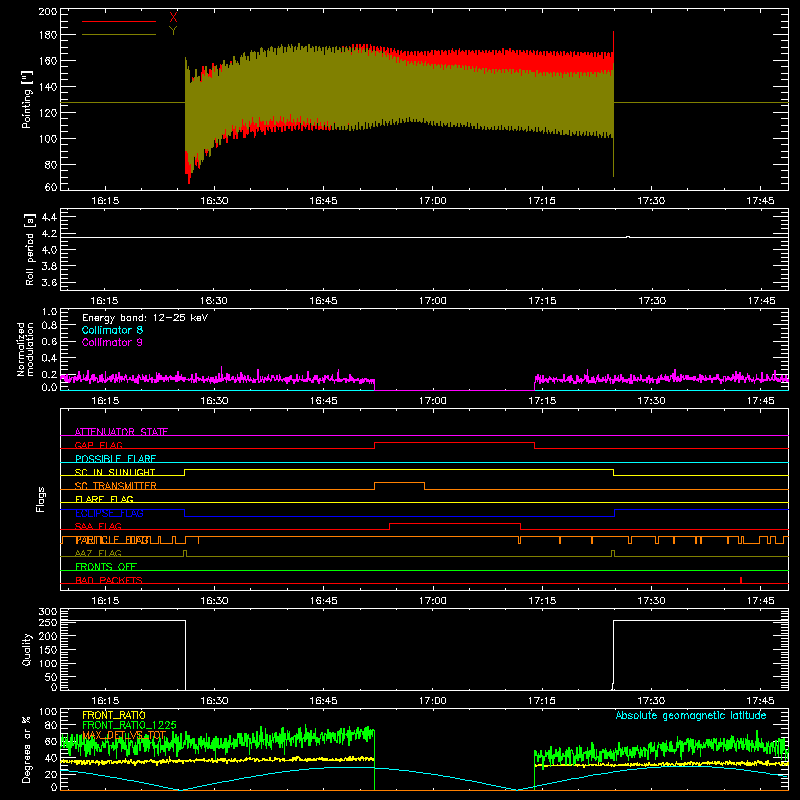Click the 17:30 time label under Flags plot
Viewport: 800px width, 800px height.
(x=652, y=601)
